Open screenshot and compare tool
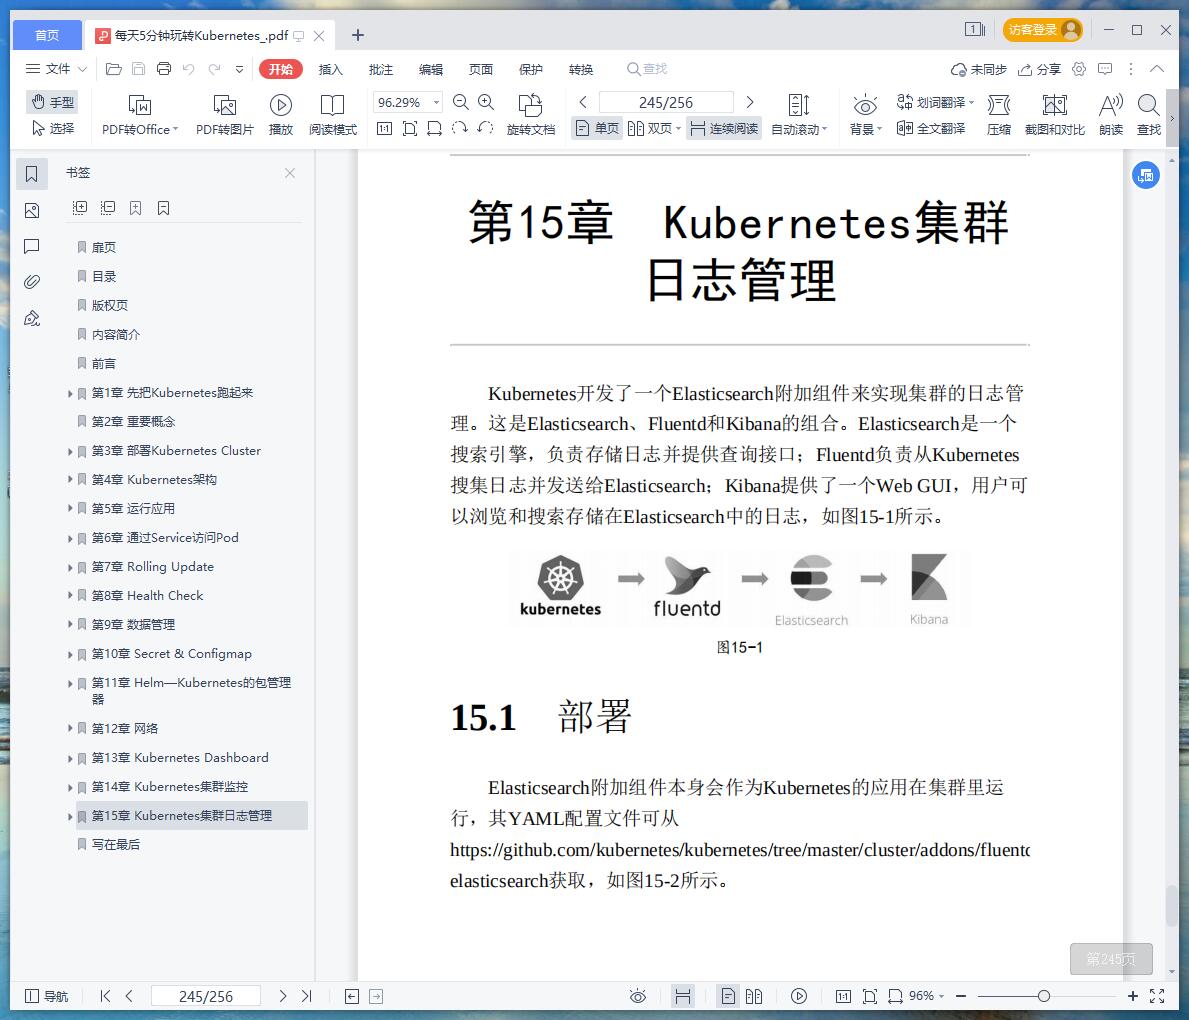 1055,115
